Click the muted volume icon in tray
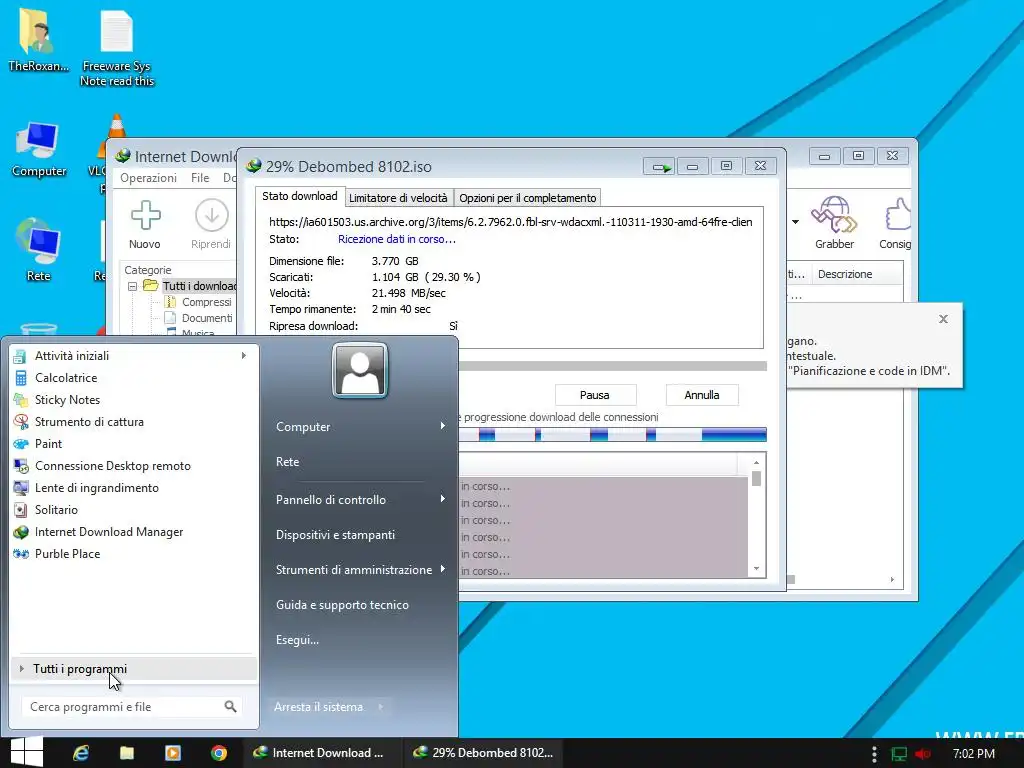The width and height of the screenshot is (1024, 768). 923,754
